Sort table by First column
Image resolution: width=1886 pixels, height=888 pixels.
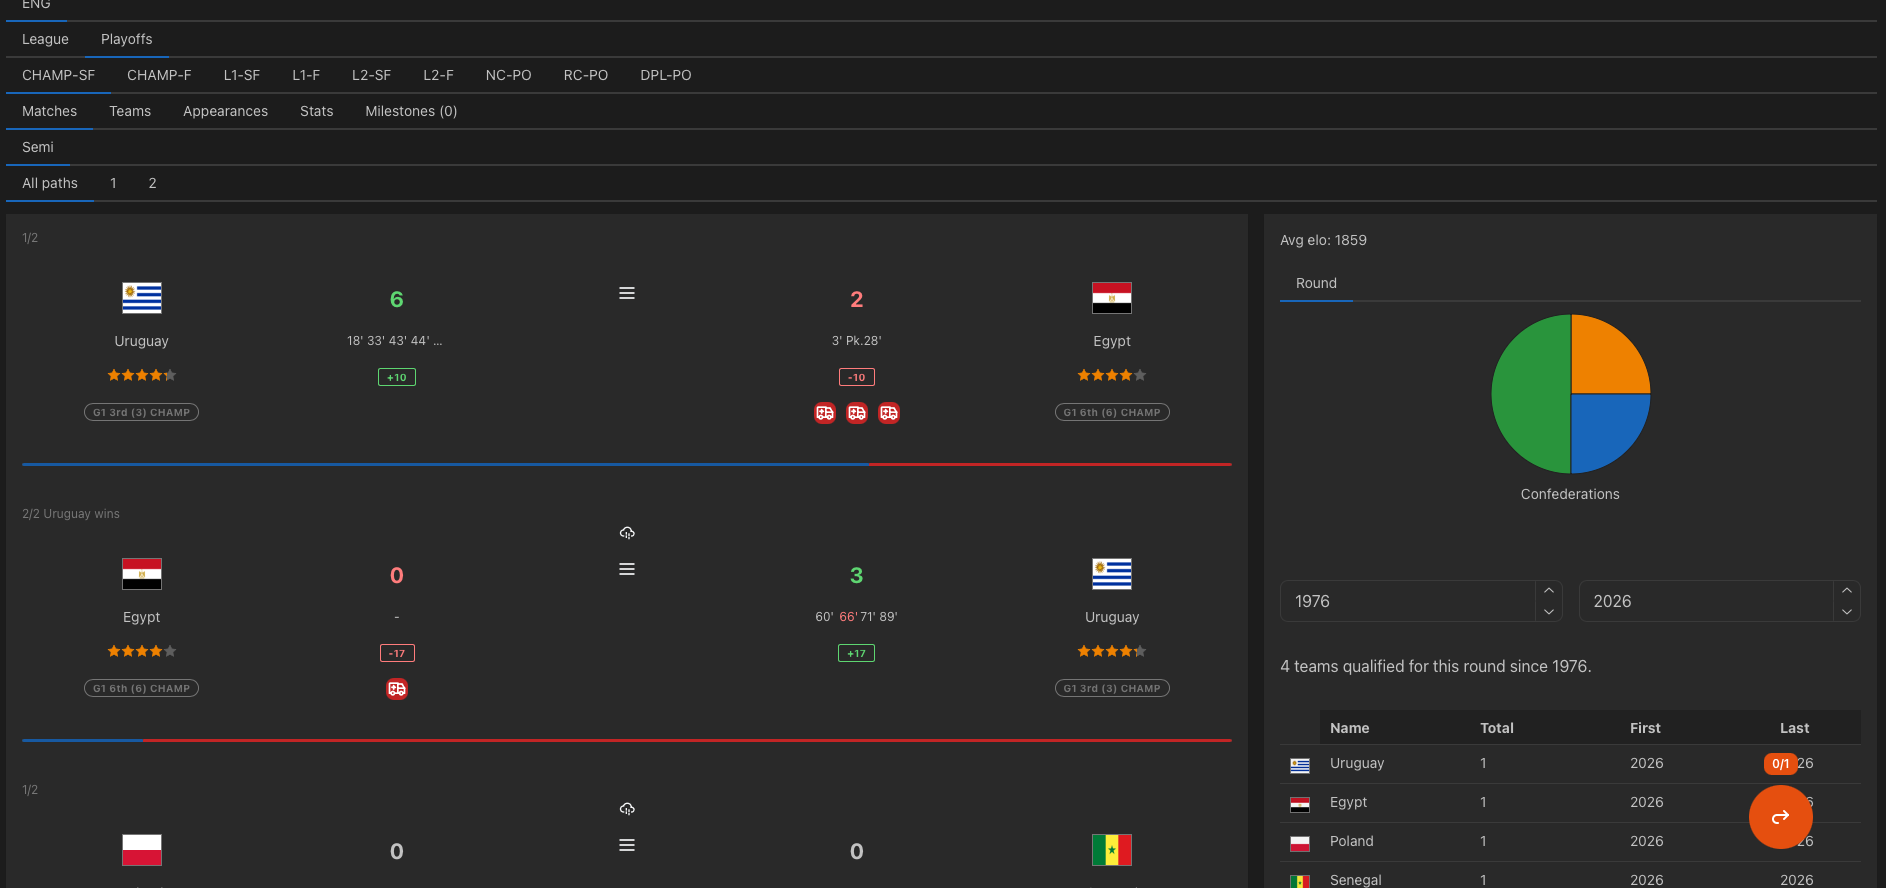1645,728
